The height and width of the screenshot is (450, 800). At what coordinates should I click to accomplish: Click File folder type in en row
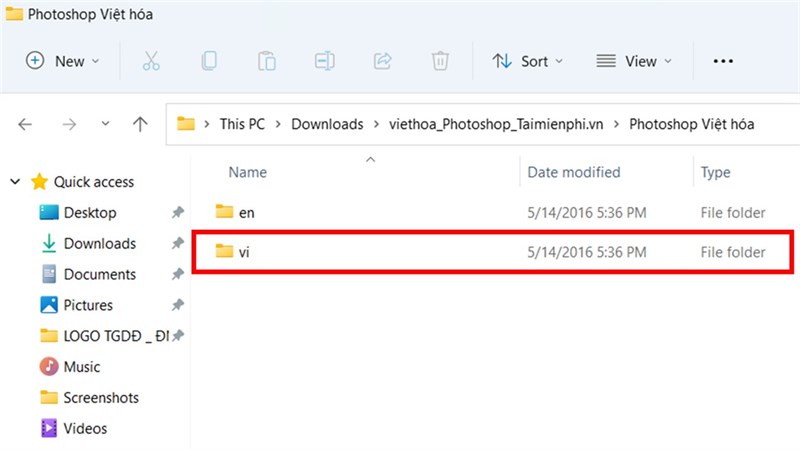(x=733, y=212)
